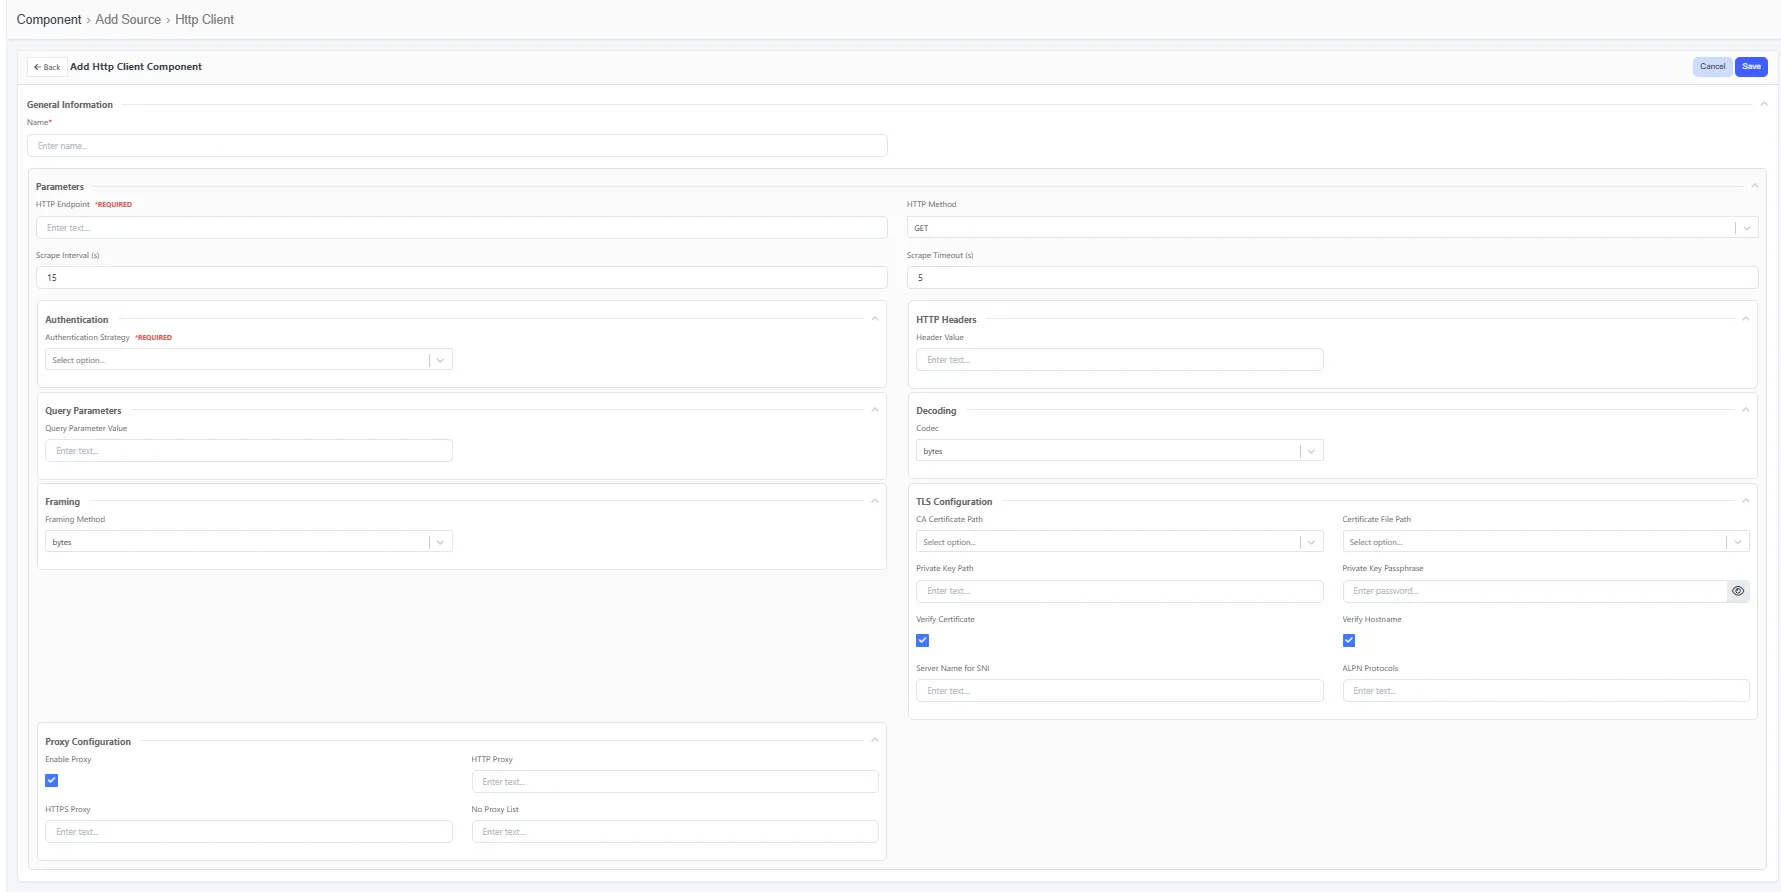Collapse the Authentication section
Image resolution: width=1781 pixels, height=892 pixels.
875,319
